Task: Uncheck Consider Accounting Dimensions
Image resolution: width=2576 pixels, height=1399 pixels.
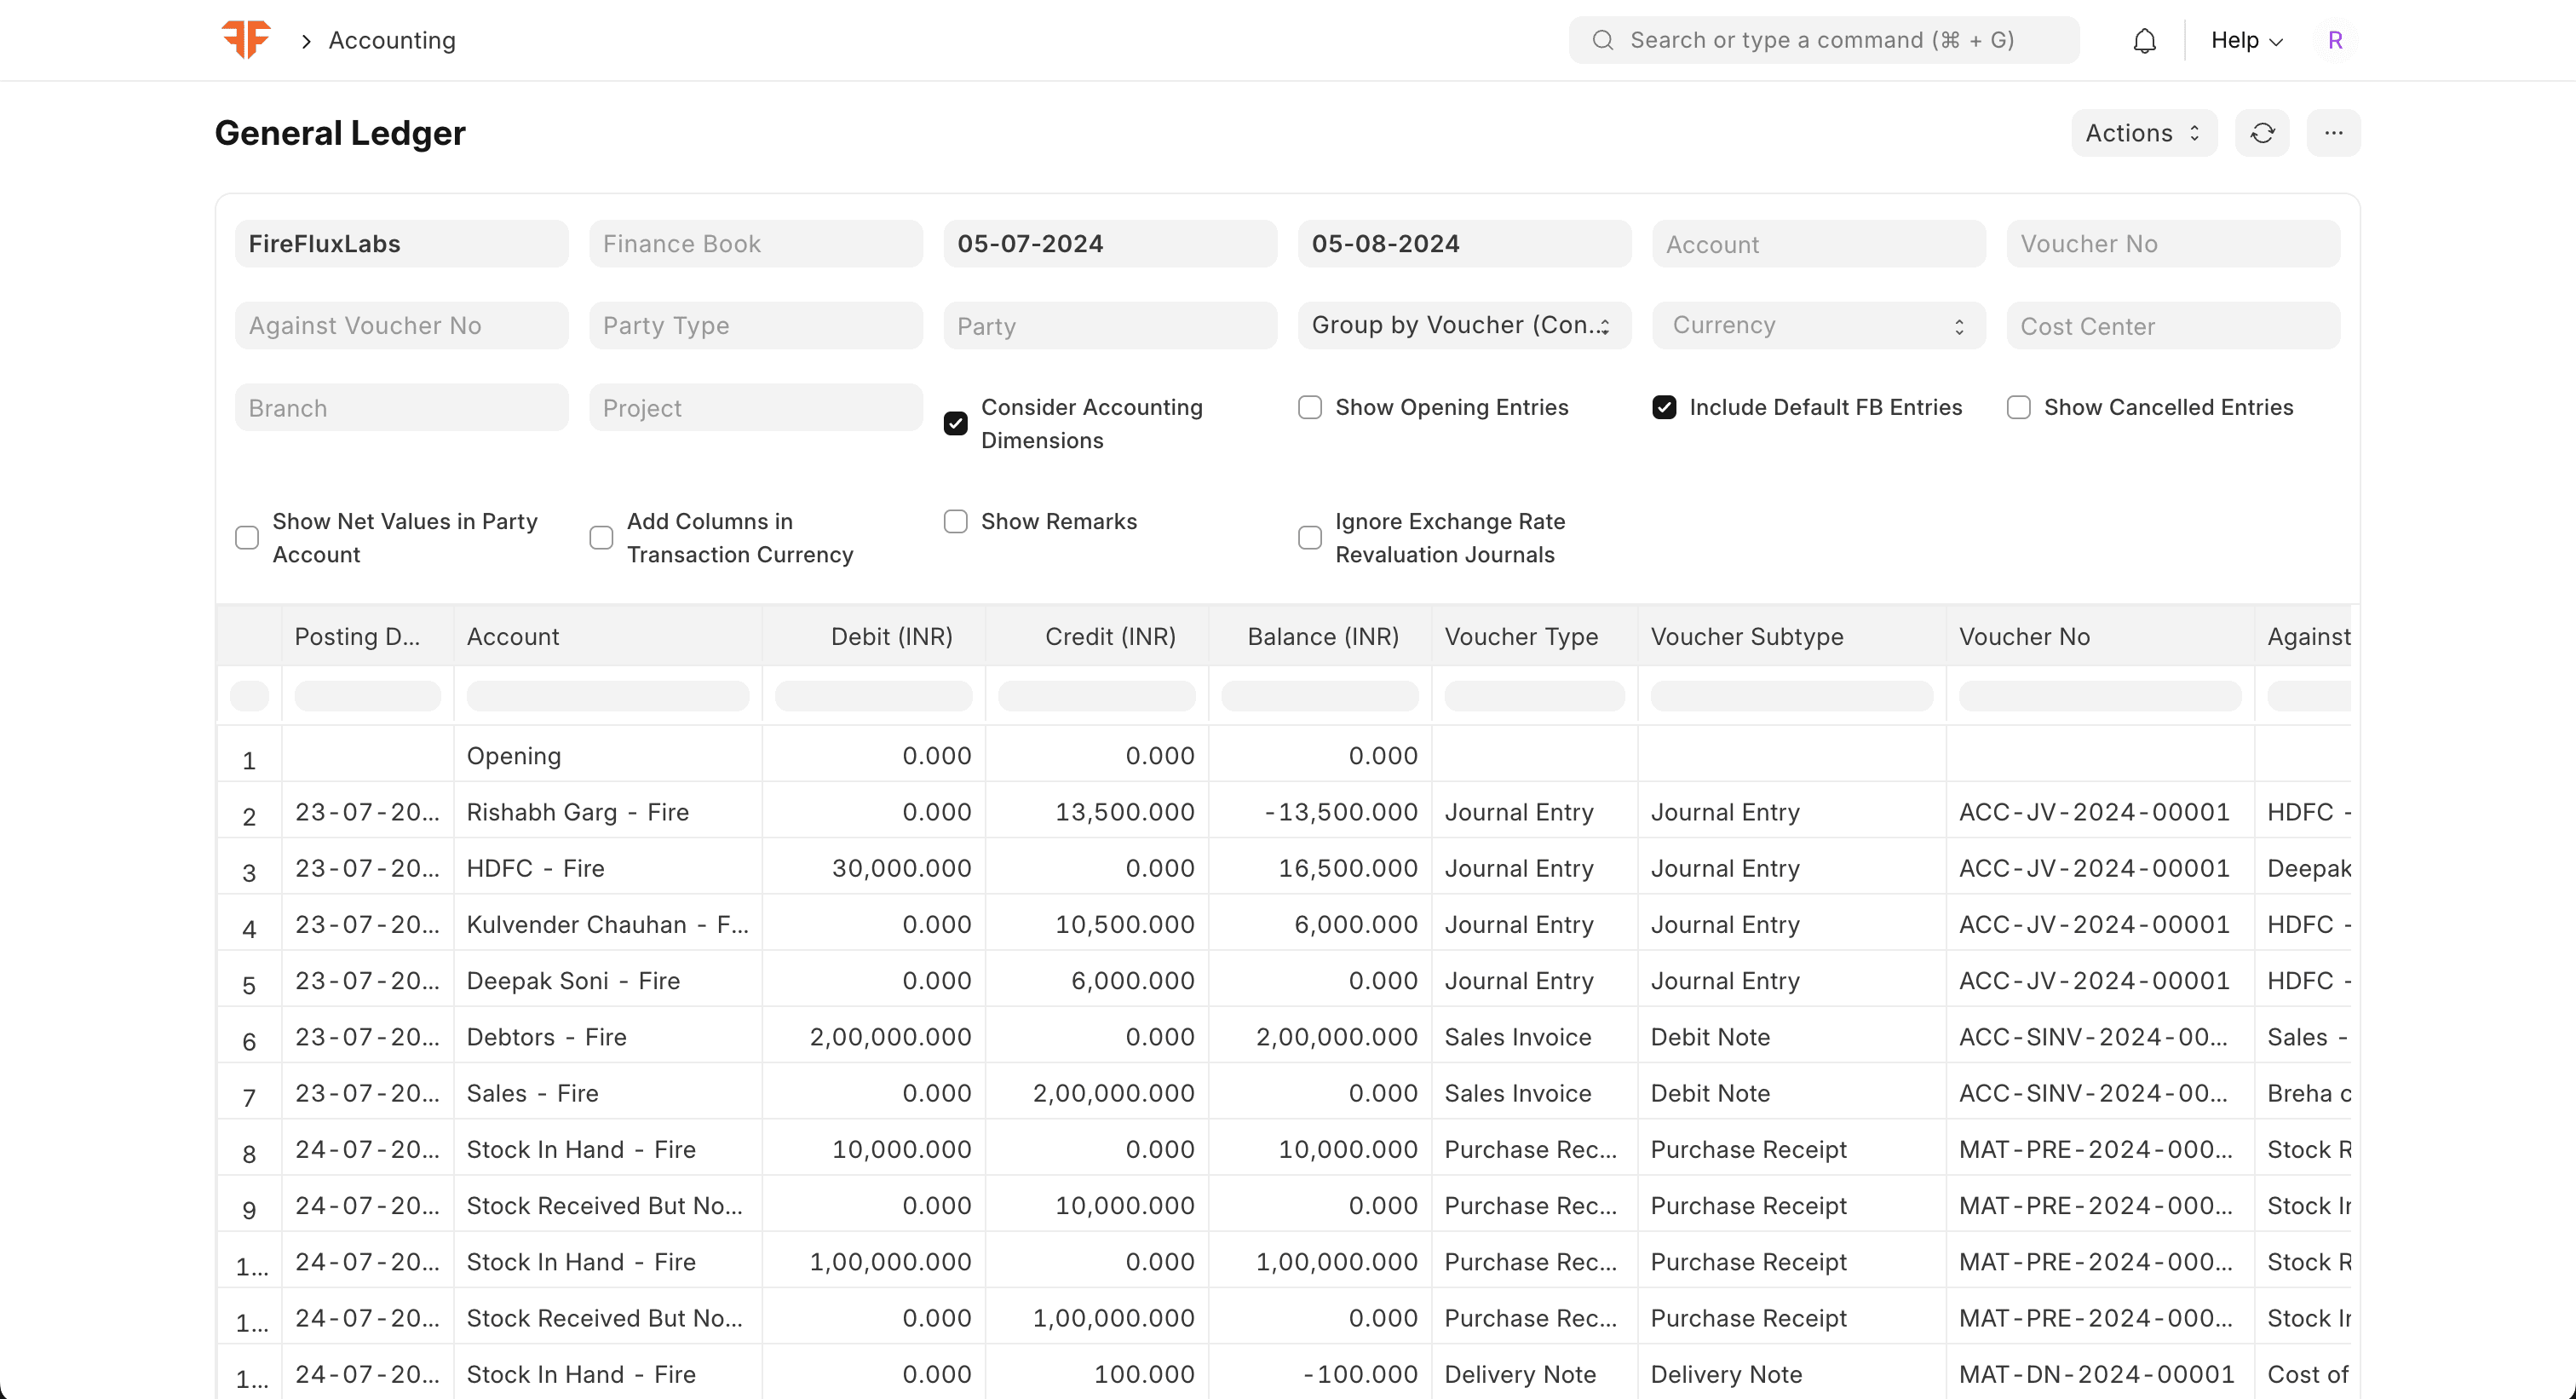Action: (x=955, y=424)
